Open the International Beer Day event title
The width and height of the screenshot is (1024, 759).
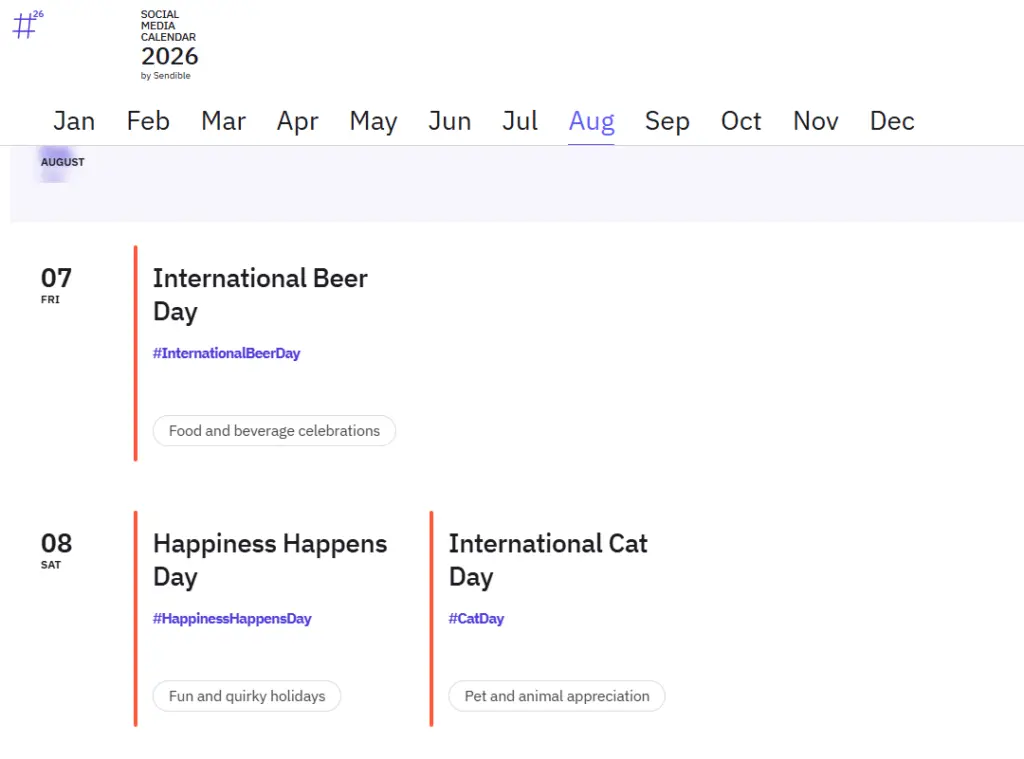click(260, 295)
